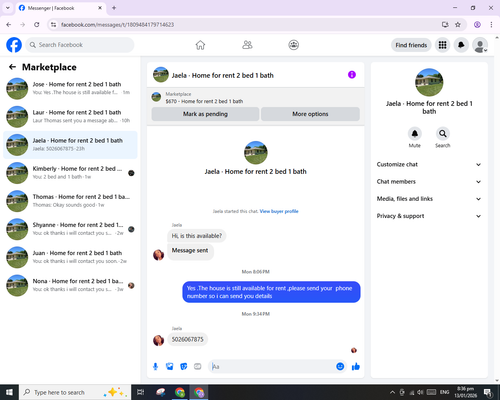Open the Home feed icon
The image size is (500, 400).
pyautogui.click(x=200, y=45)
